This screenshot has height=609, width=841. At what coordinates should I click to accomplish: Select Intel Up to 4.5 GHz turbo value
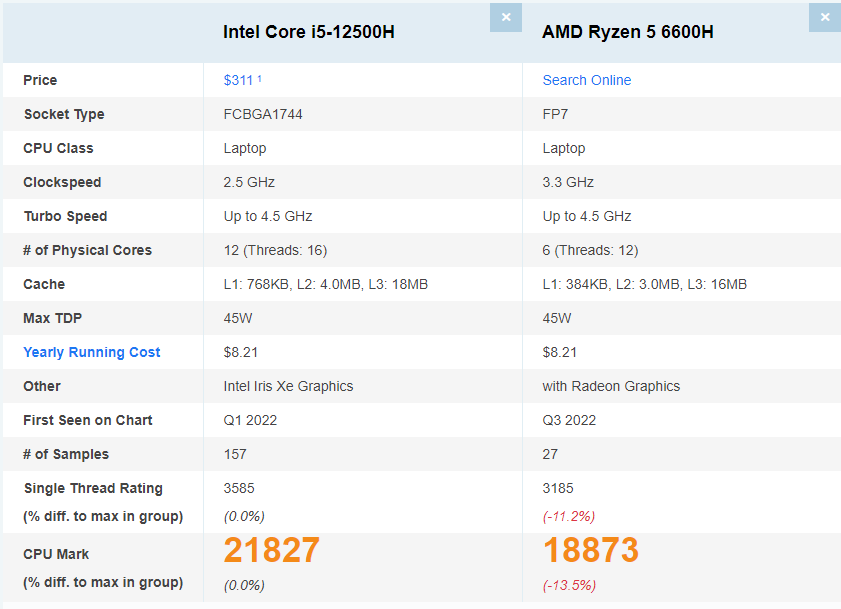pyautogui.click(x=268, y=216)
